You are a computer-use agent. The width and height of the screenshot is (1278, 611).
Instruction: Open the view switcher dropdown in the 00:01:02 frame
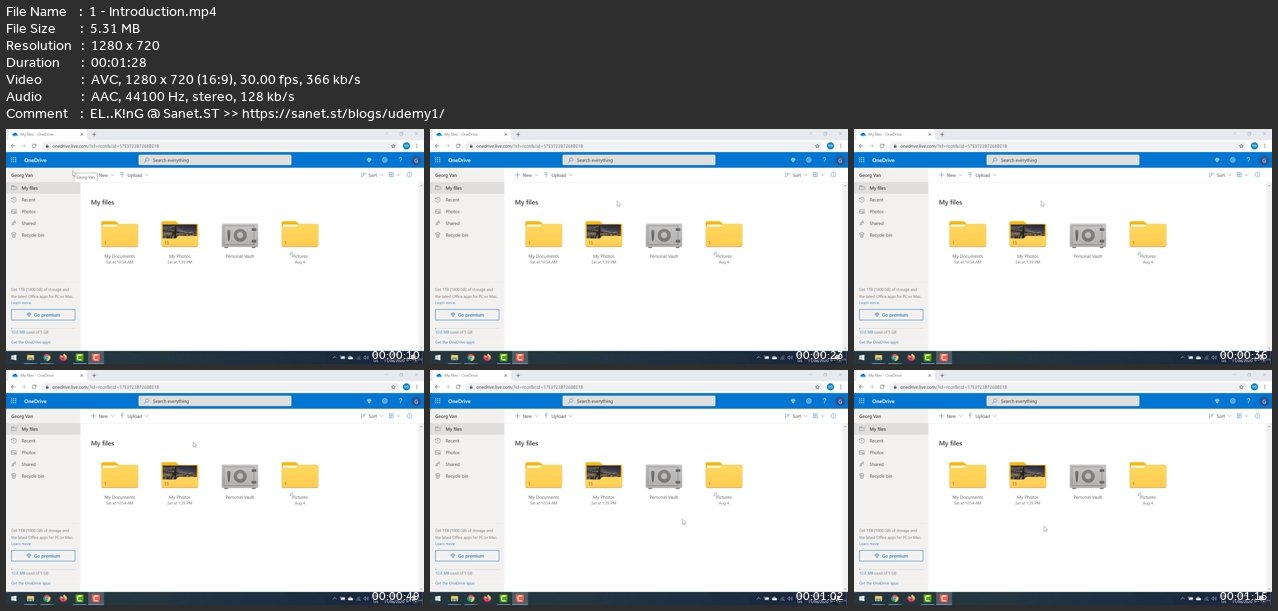pyautogui.click(x=820, y=416)
